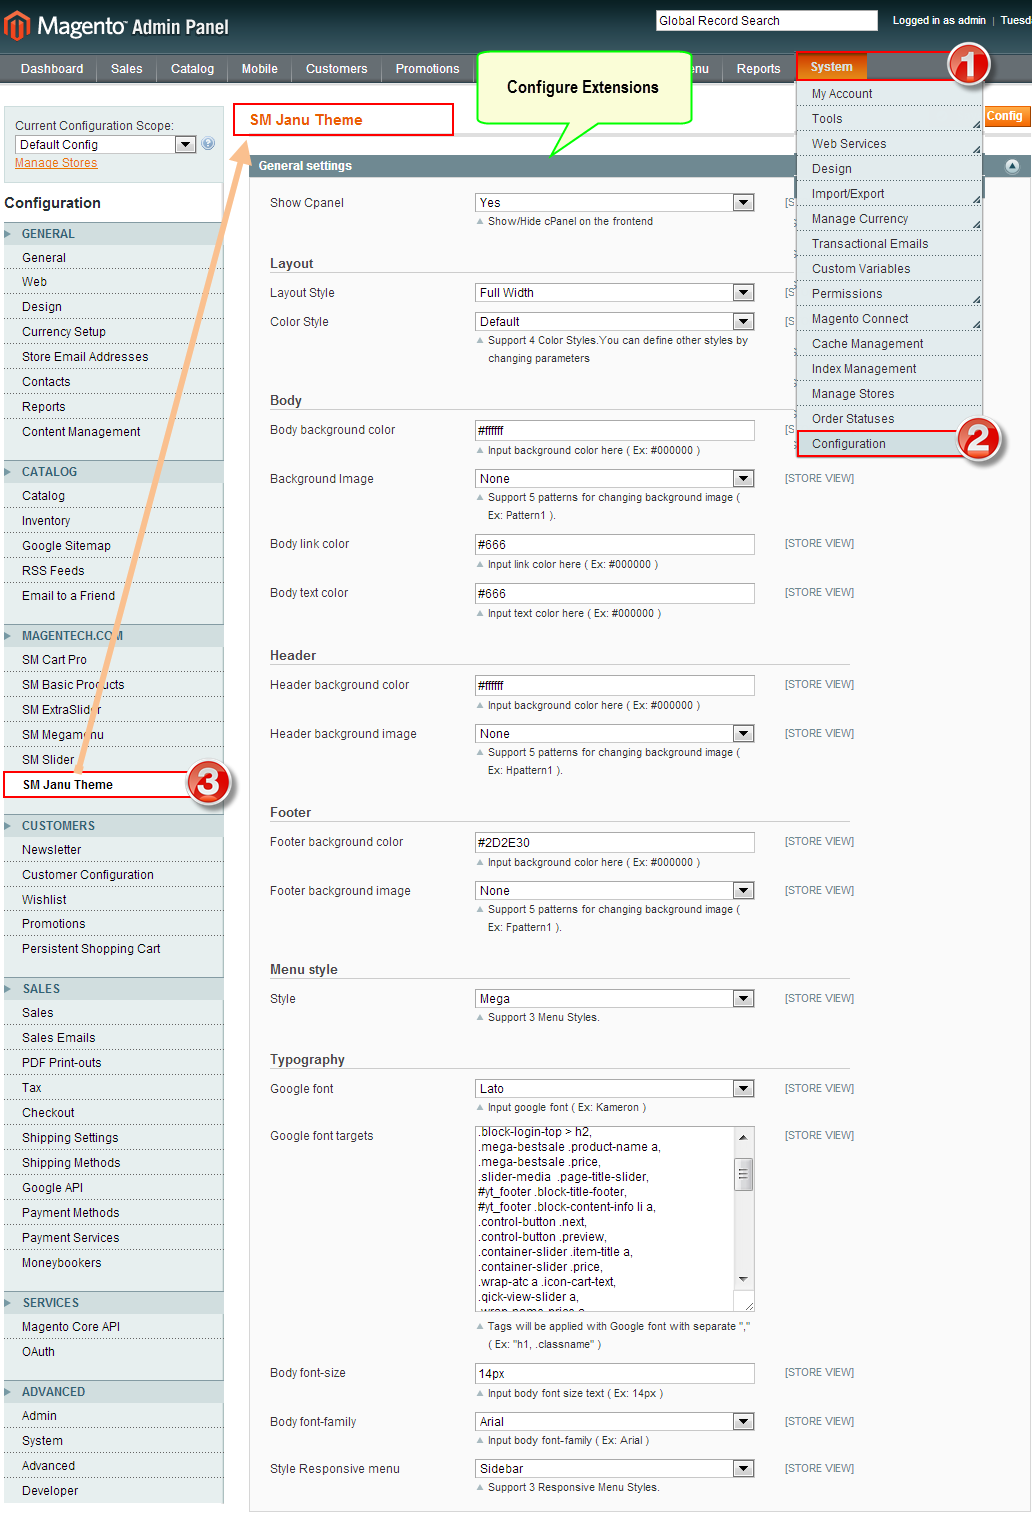Click the Body text color field
This screenshot has height=1513, width=1032.
615,594
